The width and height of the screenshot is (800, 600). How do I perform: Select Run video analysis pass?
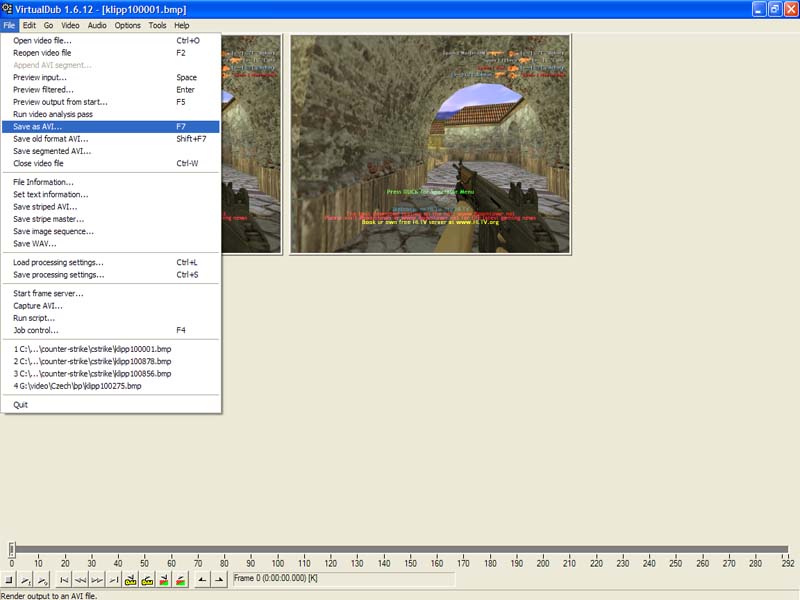[111, 114]
